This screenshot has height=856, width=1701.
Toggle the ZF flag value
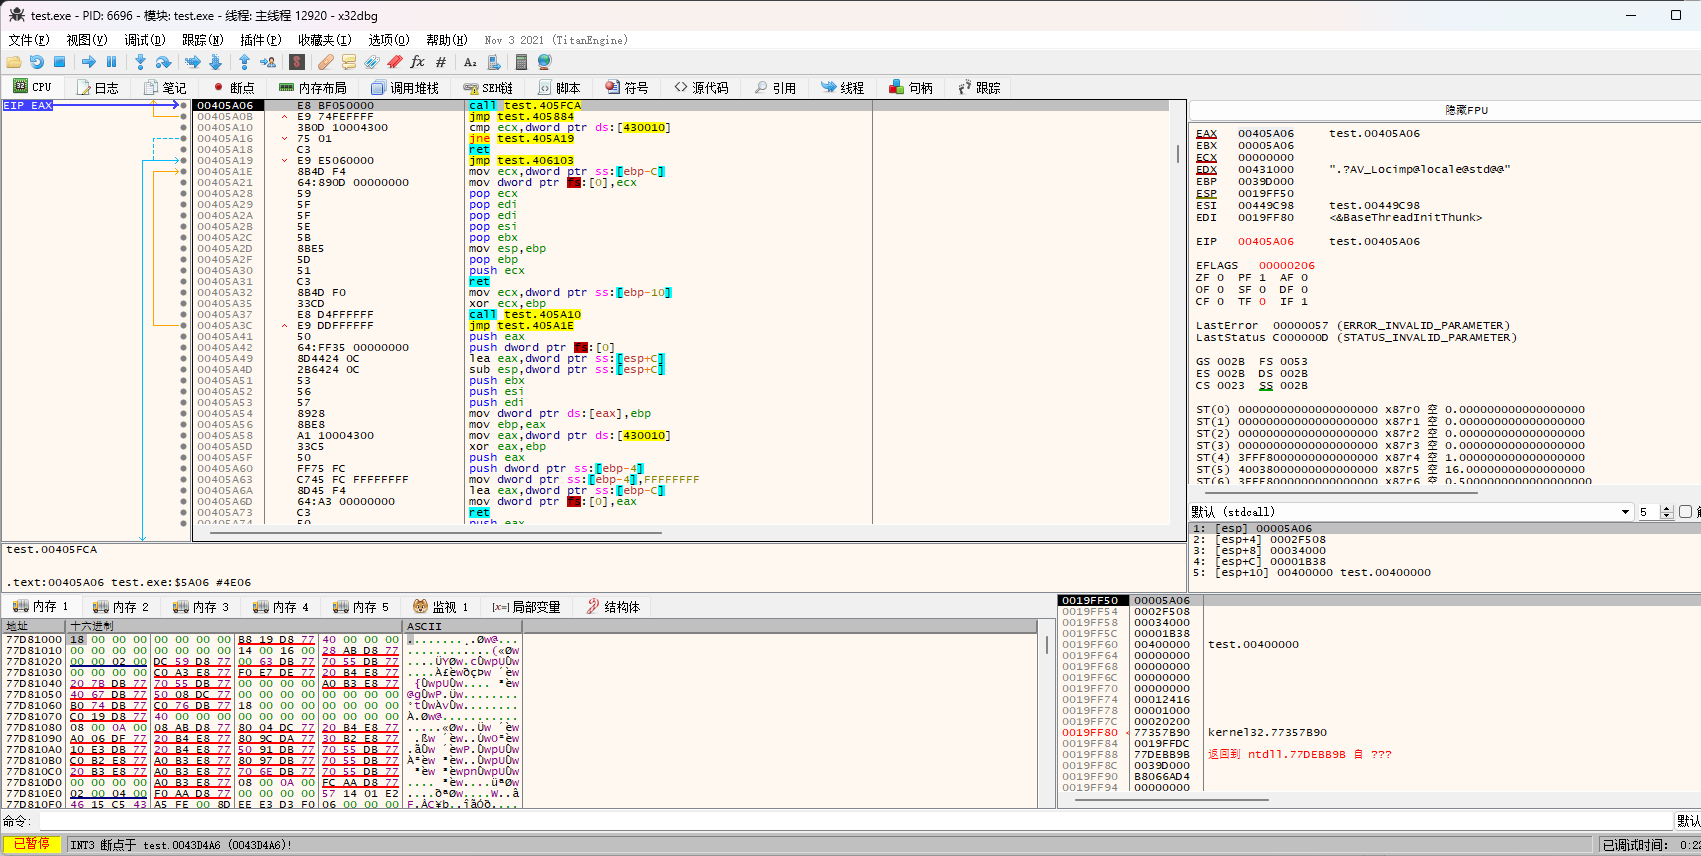pyautogui.click(x=1220, y=278)
